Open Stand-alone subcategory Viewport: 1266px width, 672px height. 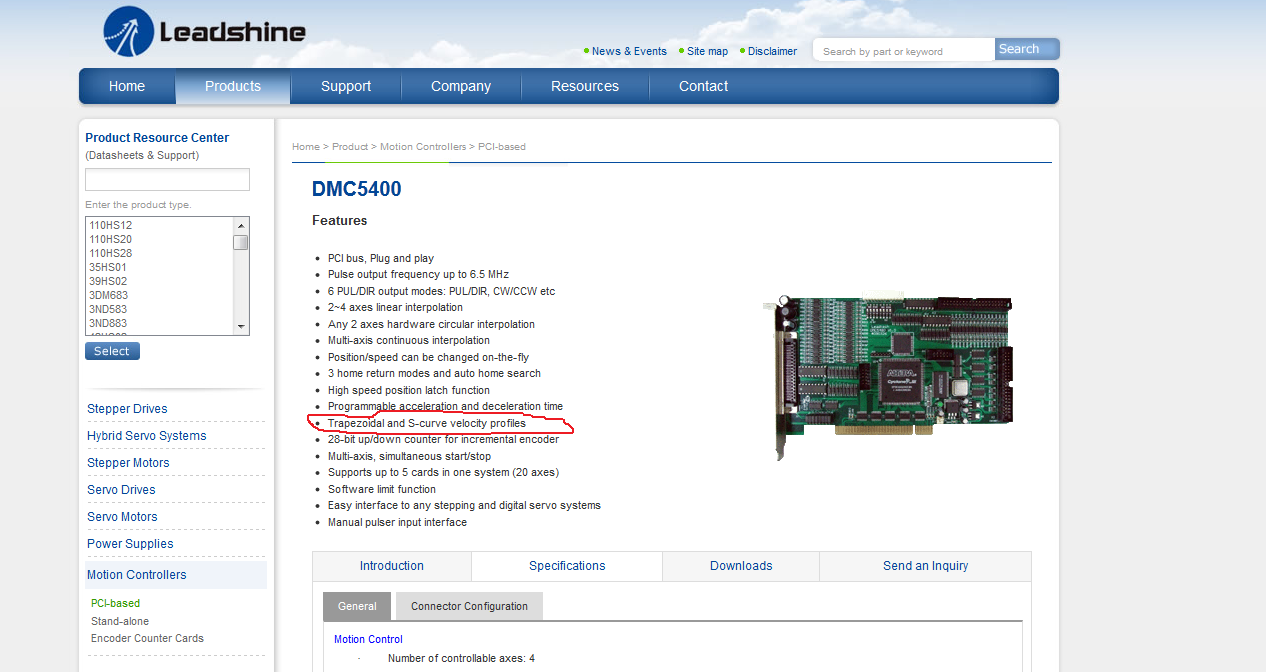pyautogui.click(x=120, y=621)
